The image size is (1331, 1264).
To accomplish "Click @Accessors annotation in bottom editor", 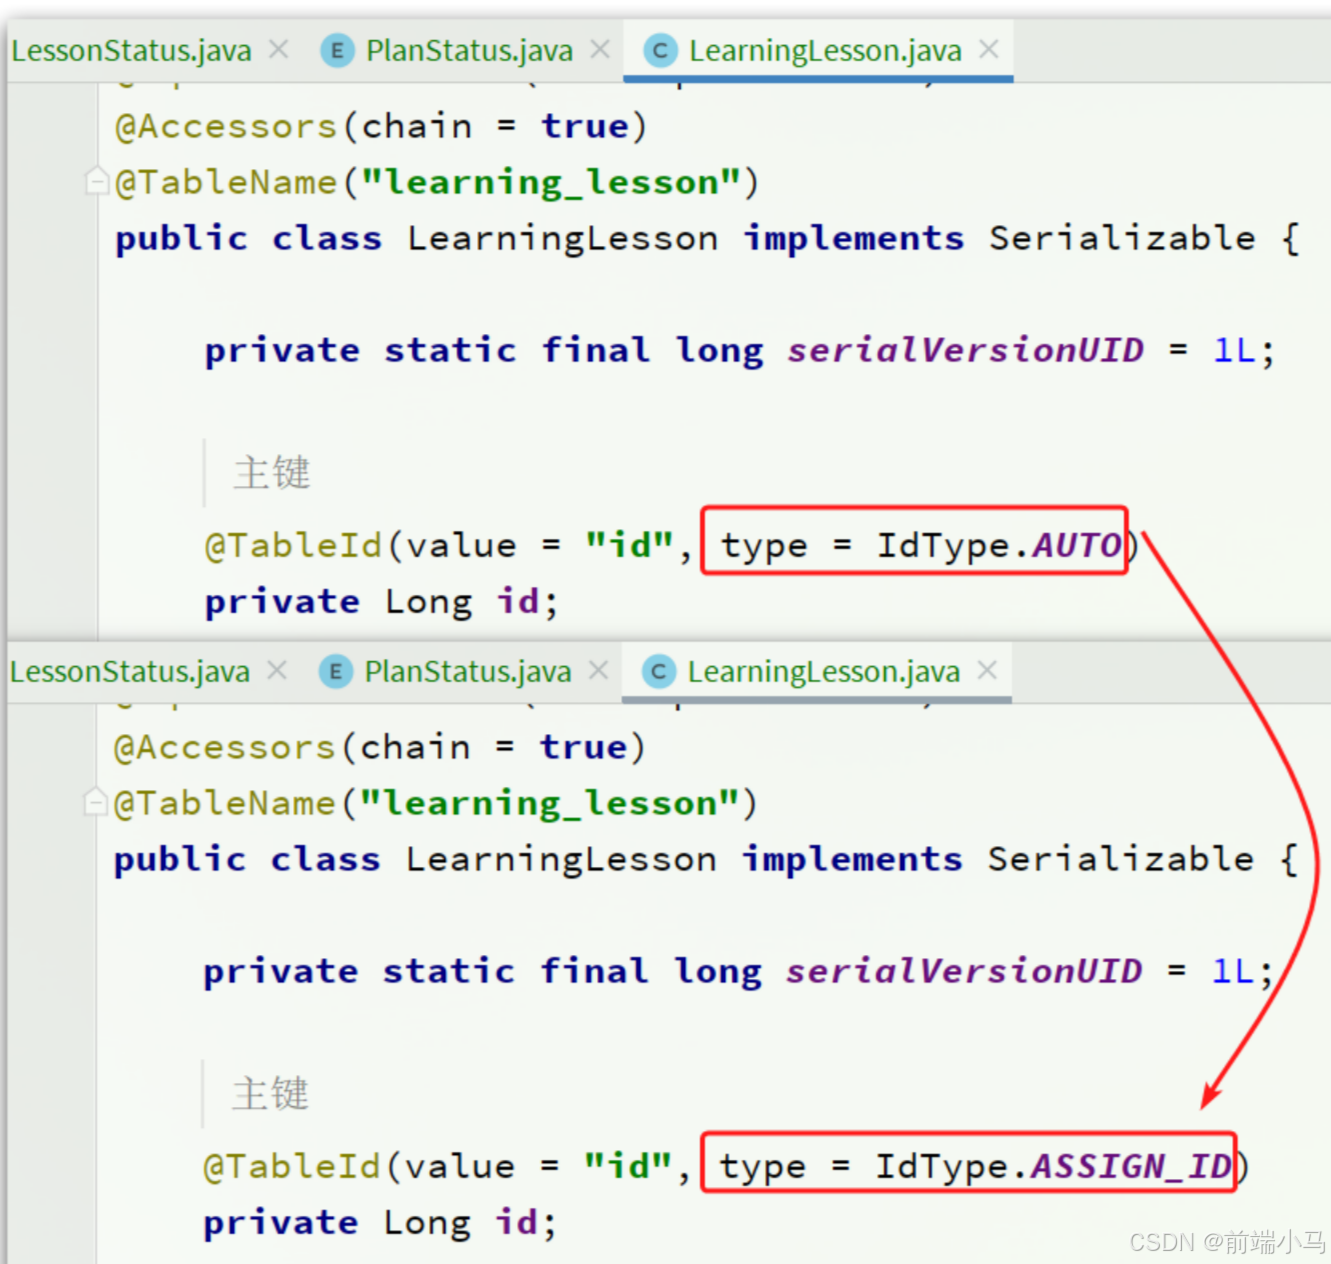I will point(224,747).
